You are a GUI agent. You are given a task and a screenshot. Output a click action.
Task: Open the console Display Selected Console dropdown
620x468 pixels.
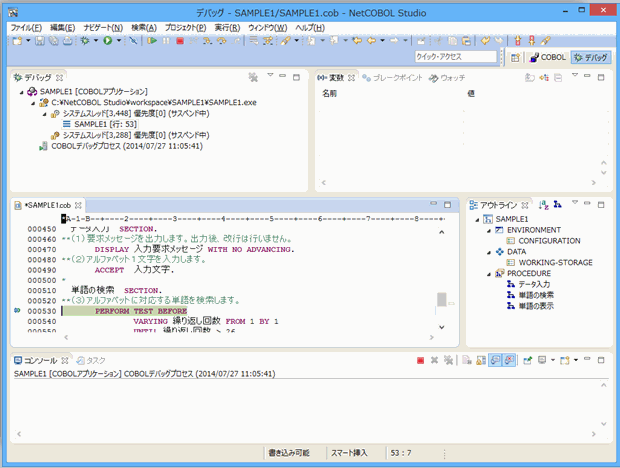tap(553, 360)
